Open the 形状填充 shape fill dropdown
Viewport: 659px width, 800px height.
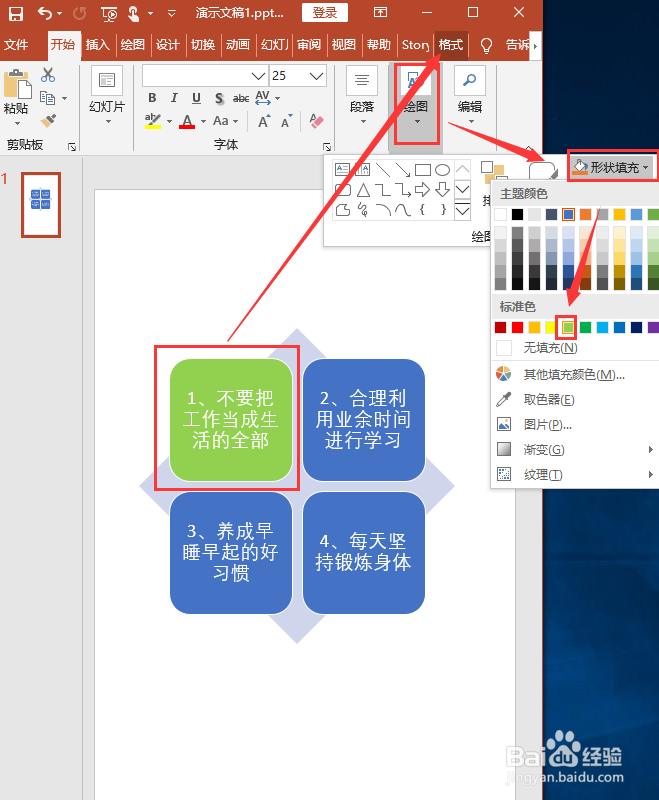pos(612,167)
